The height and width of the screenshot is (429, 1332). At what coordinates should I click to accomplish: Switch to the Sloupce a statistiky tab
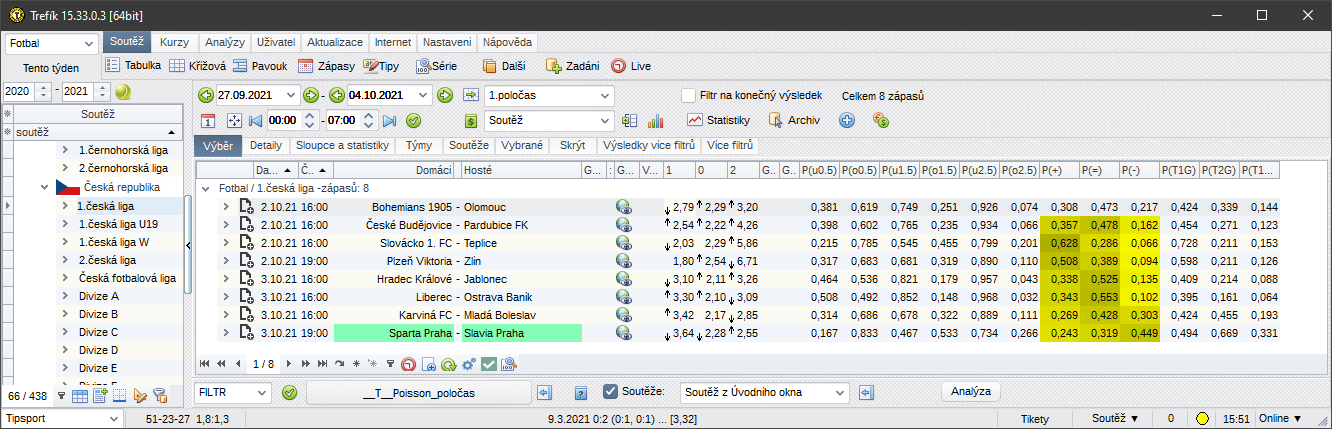pyautogui.click(x=342, y=145)
